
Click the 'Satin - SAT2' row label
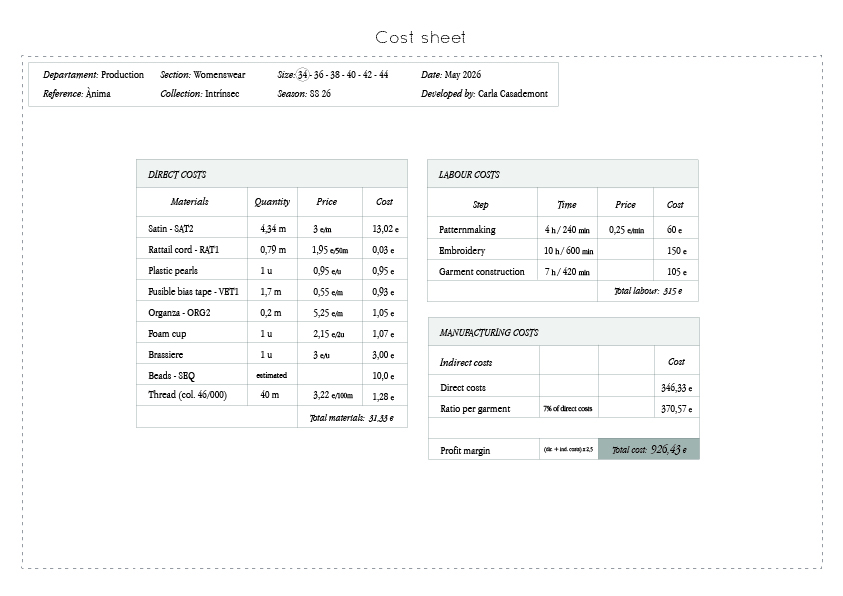pyautogui.click(x=170, y=228)
